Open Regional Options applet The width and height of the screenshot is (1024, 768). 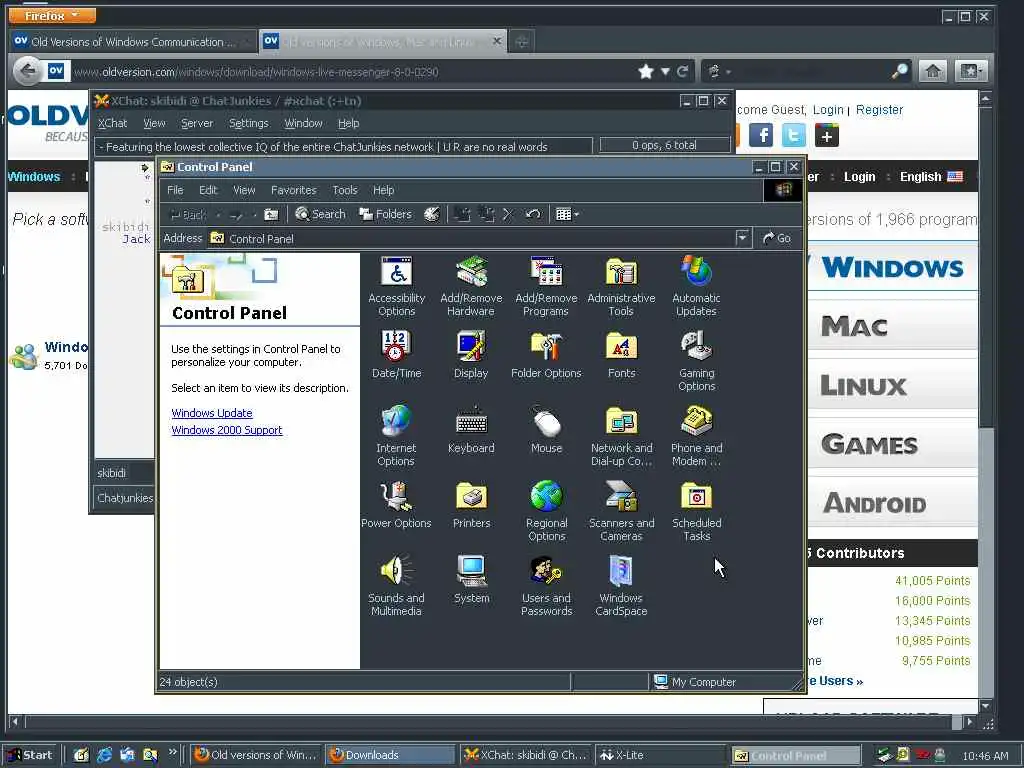click(547, 511)
